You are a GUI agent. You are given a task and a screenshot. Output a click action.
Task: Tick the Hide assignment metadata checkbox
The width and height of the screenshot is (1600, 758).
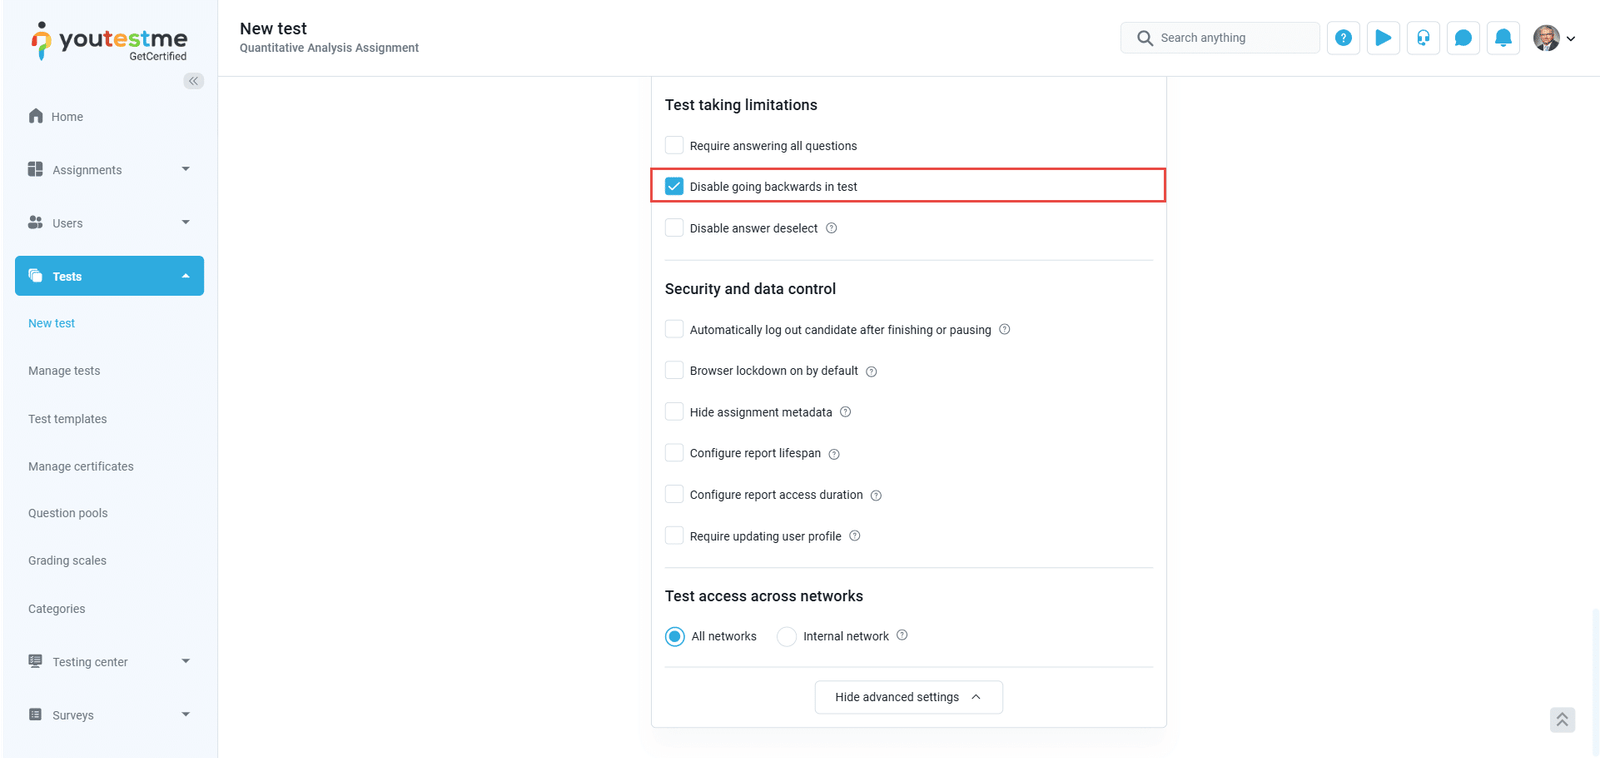pos(675,412)
